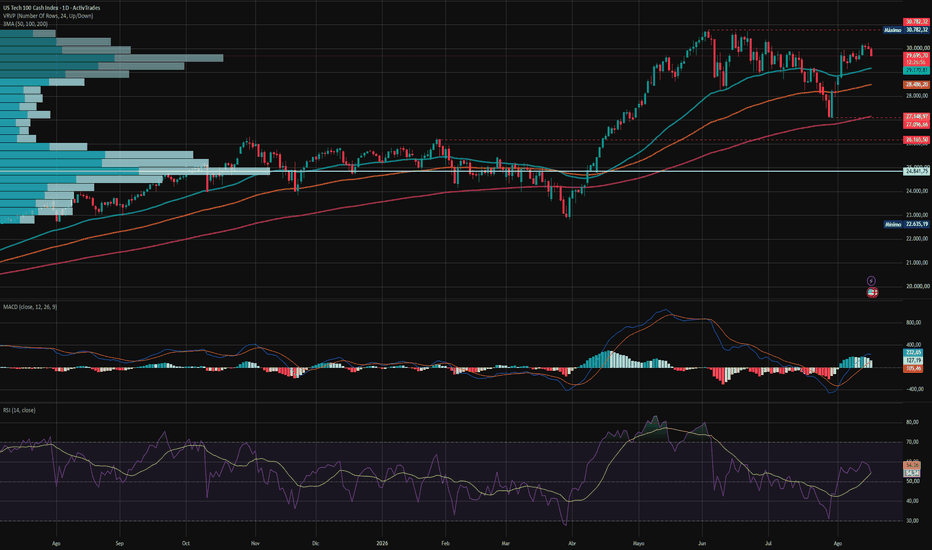Viewport: 932px width, 550px height.
Task: Click the Mayo label on time axis
Action: [639, 543]
